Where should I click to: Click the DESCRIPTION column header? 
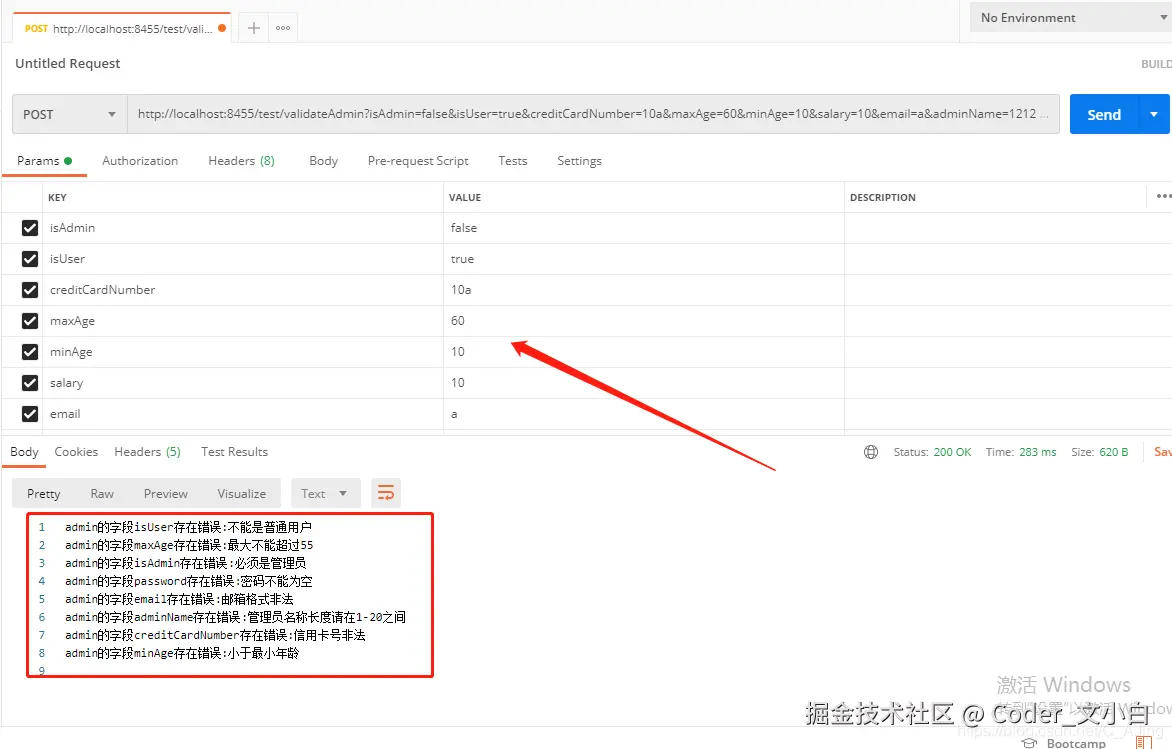pos(883,197)
